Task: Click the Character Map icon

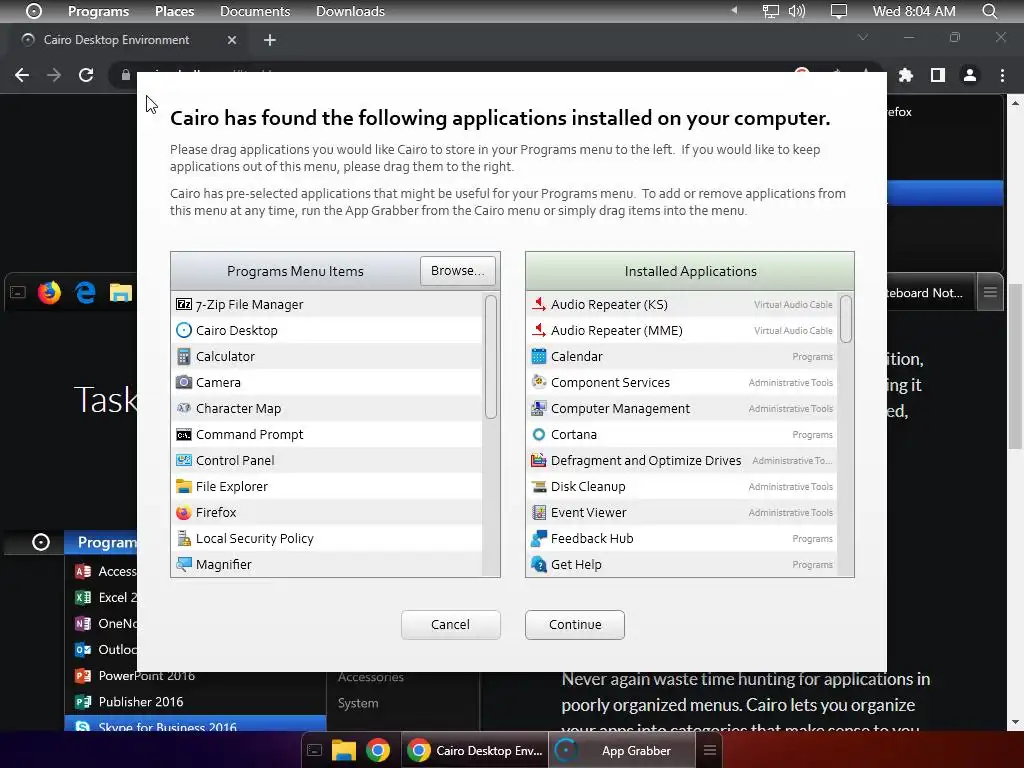Action: pyautogui.click(x=184, y=408)
